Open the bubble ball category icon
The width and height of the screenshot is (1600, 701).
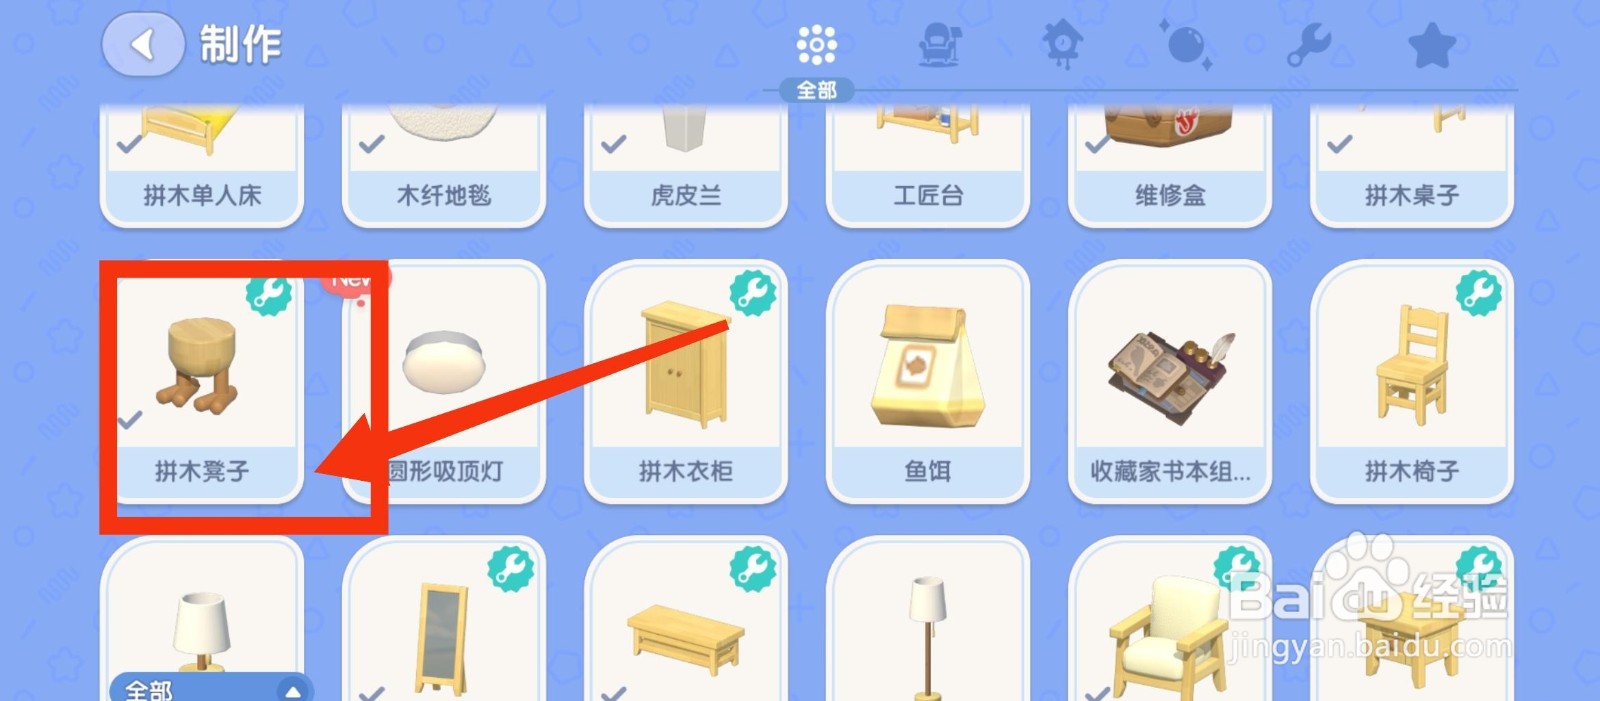tap(1186, 45)
